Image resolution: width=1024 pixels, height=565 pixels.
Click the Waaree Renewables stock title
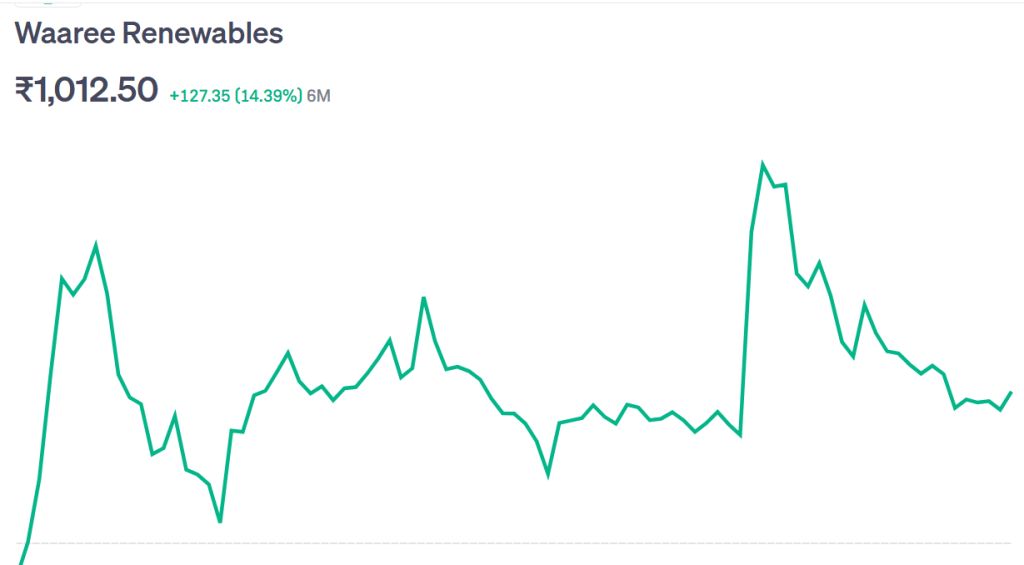pyautogui.click(x=149, y=33)
